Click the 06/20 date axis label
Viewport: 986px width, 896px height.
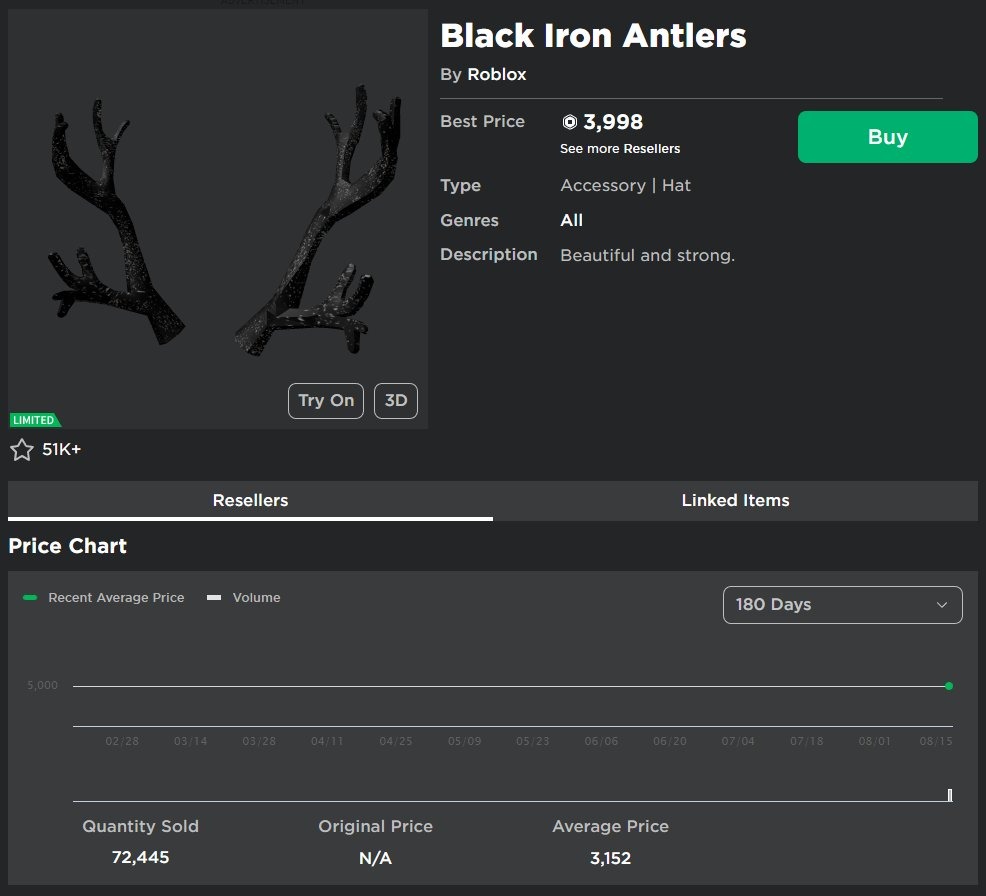pos(670,741)
